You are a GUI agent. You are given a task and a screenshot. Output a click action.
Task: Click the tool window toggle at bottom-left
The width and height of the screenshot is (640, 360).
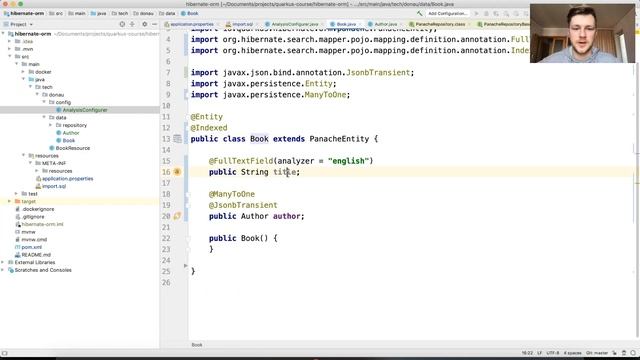pyautogui.click(x=4, y=353)
